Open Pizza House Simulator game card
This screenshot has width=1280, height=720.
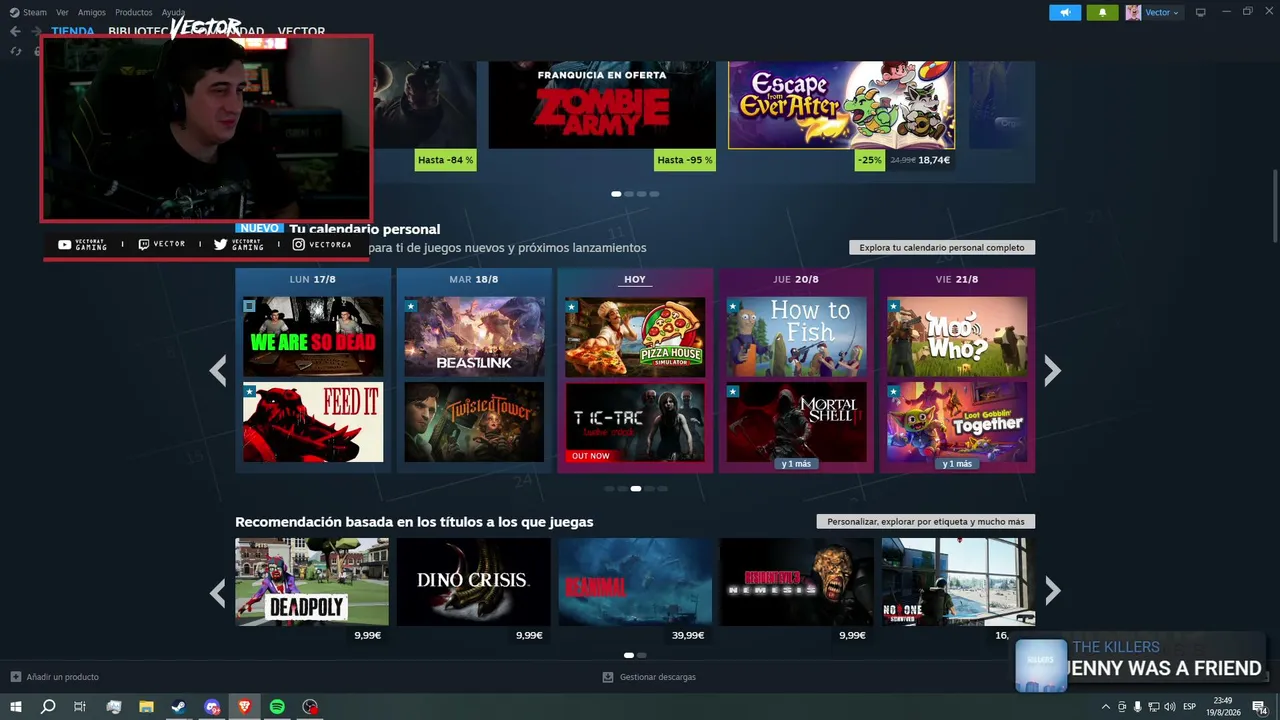click(x=635, y=337)
